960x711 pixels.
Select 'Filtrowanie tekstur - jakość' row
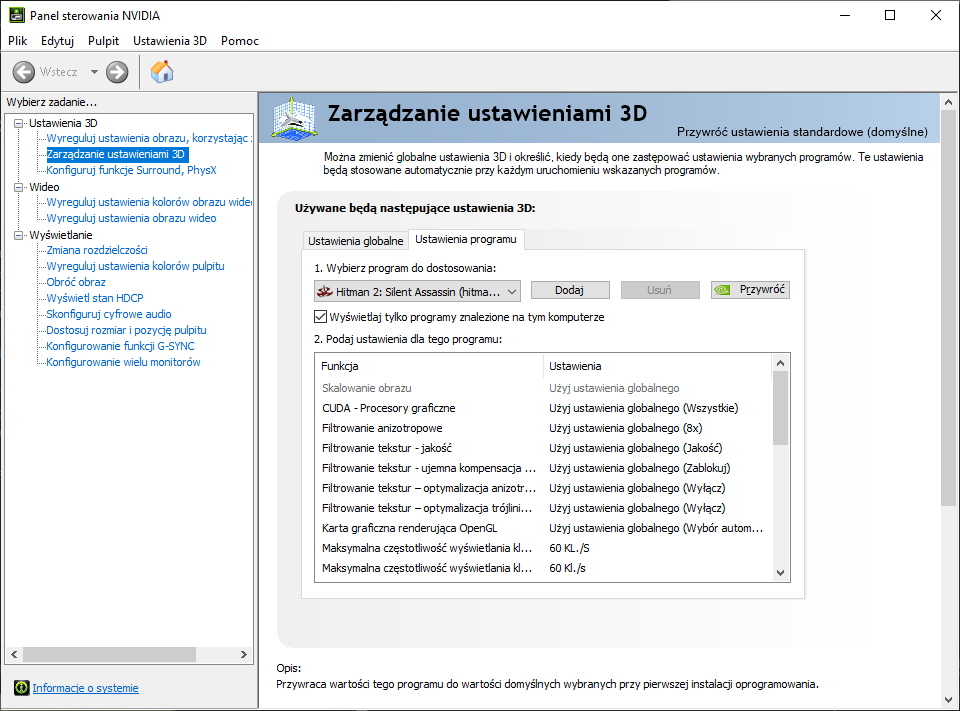544,448
